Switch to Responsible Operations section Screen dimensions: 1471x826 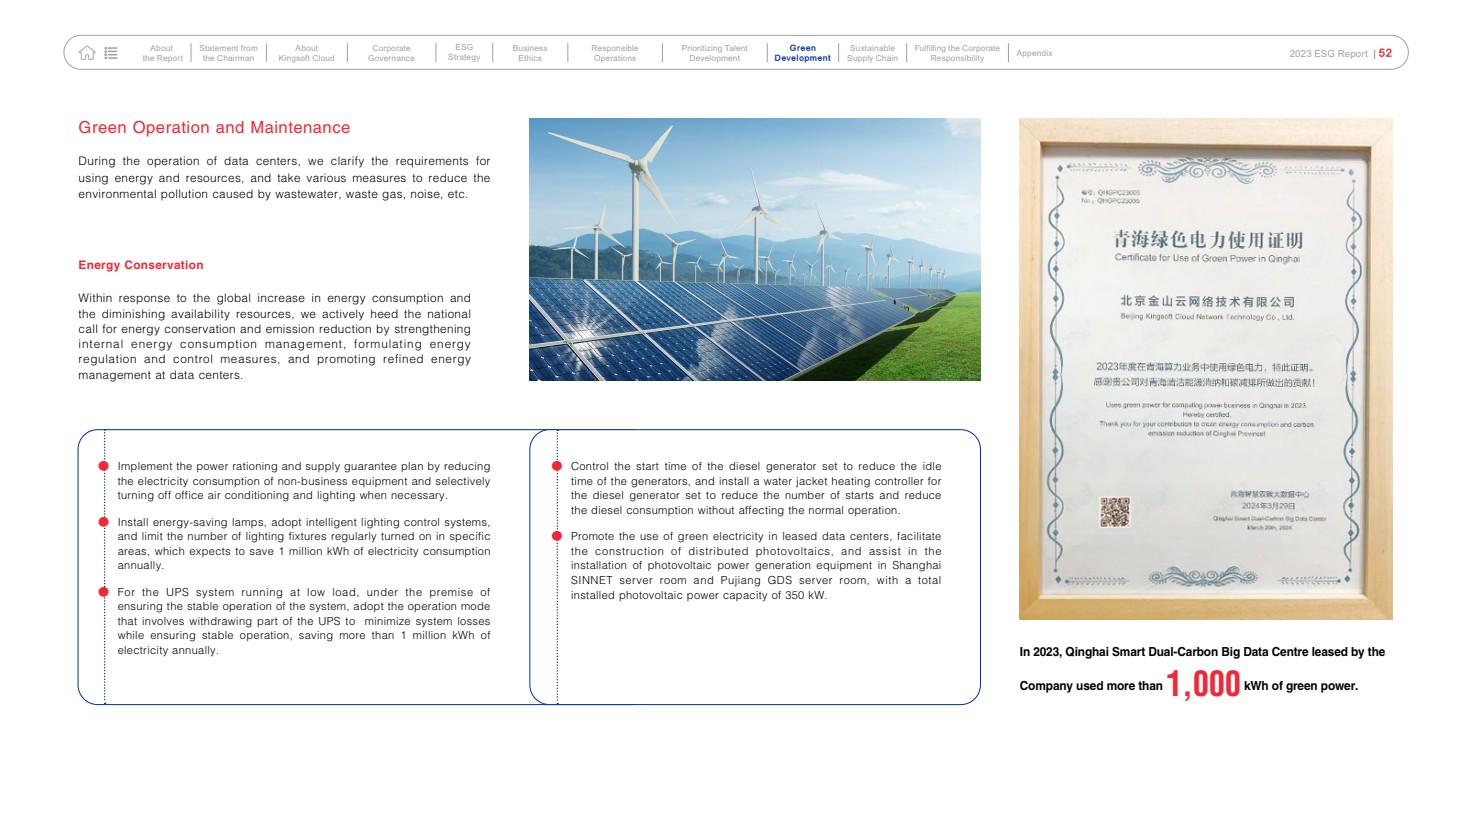(614, 53)
